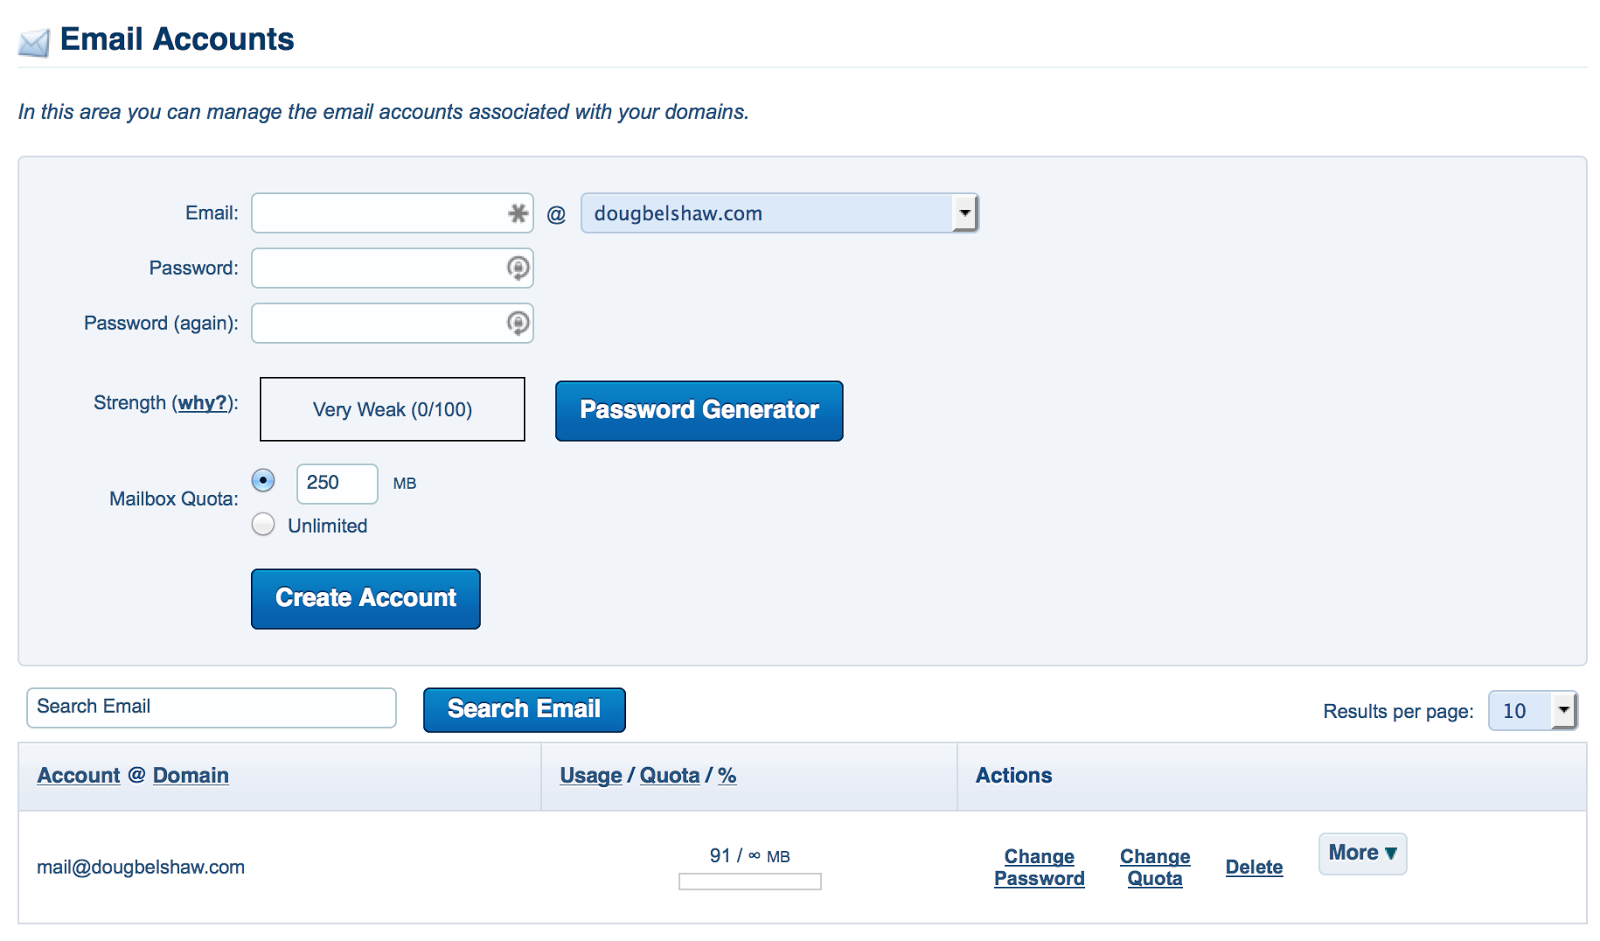This screenshot has height=941, width=1600.
Task: Change Password for mail@dougbelshaw.com
Action: 1039,866
